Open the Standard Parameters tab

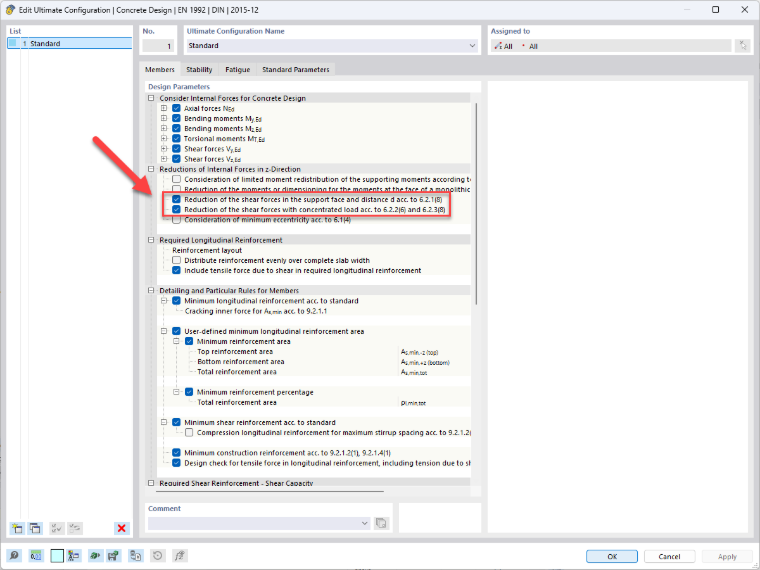coord(296,69)
